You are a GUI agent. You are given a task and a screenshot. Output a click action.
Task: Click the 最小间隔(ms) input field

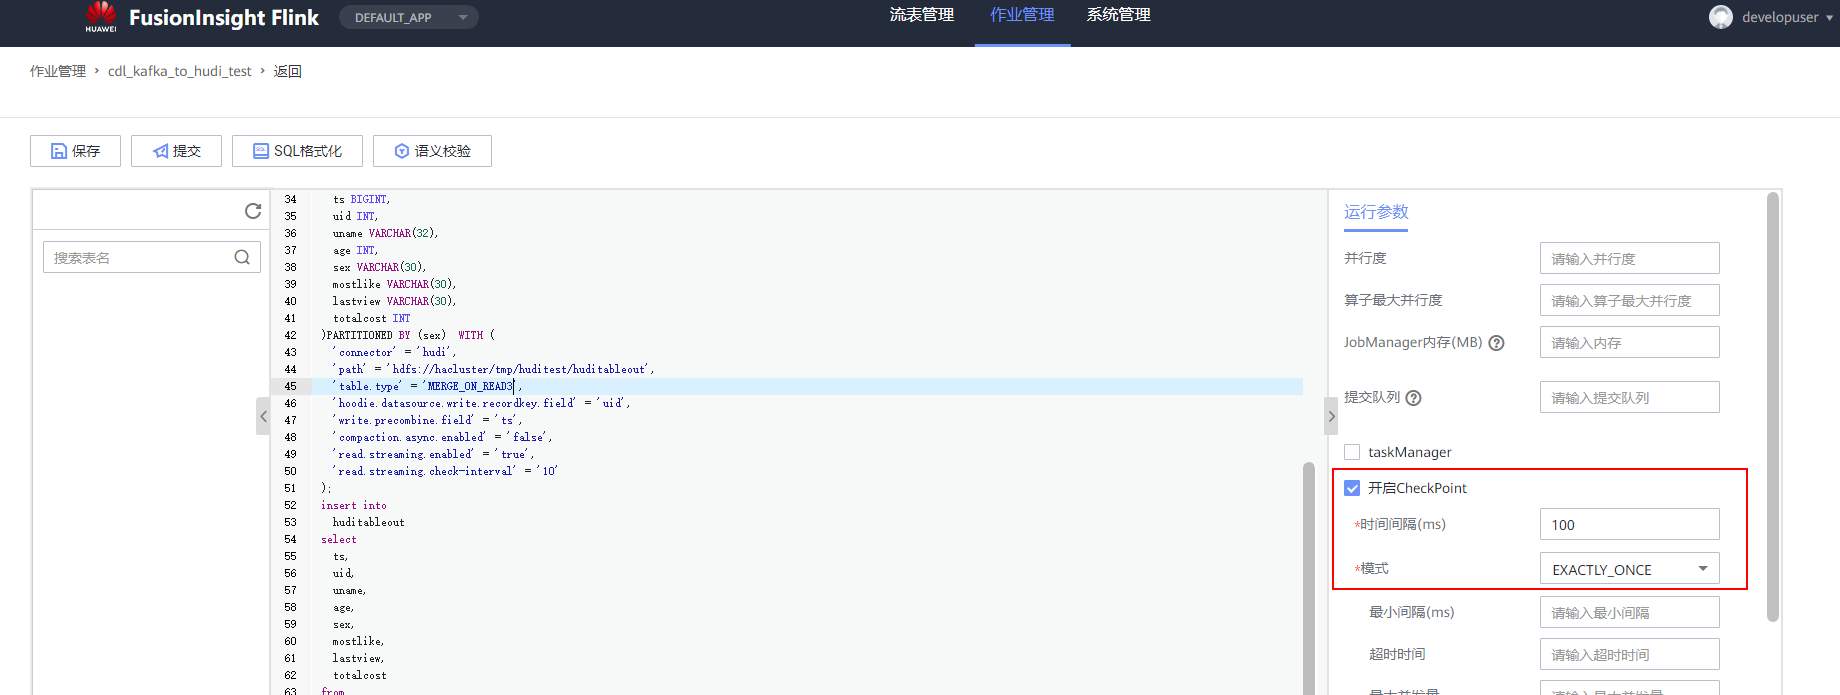tap(1629, 612)
